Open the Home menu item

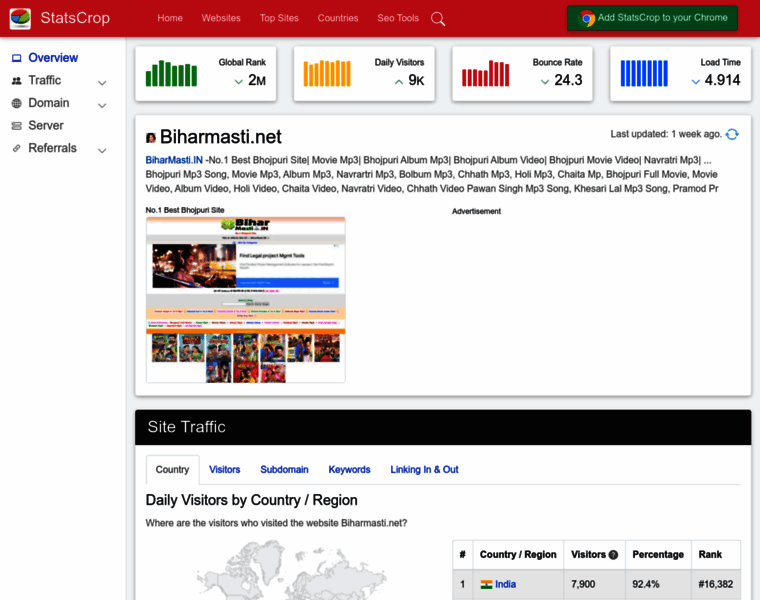[170, 18]
